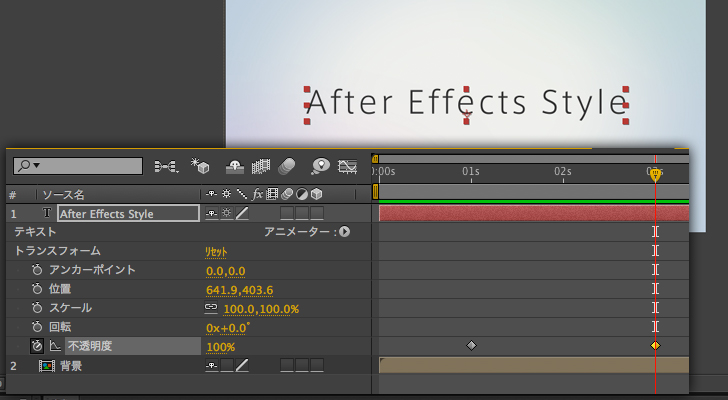The image size is (728, 400).
Task: Click the position value 641.9,403.6
Action: [x=240, y=290]
